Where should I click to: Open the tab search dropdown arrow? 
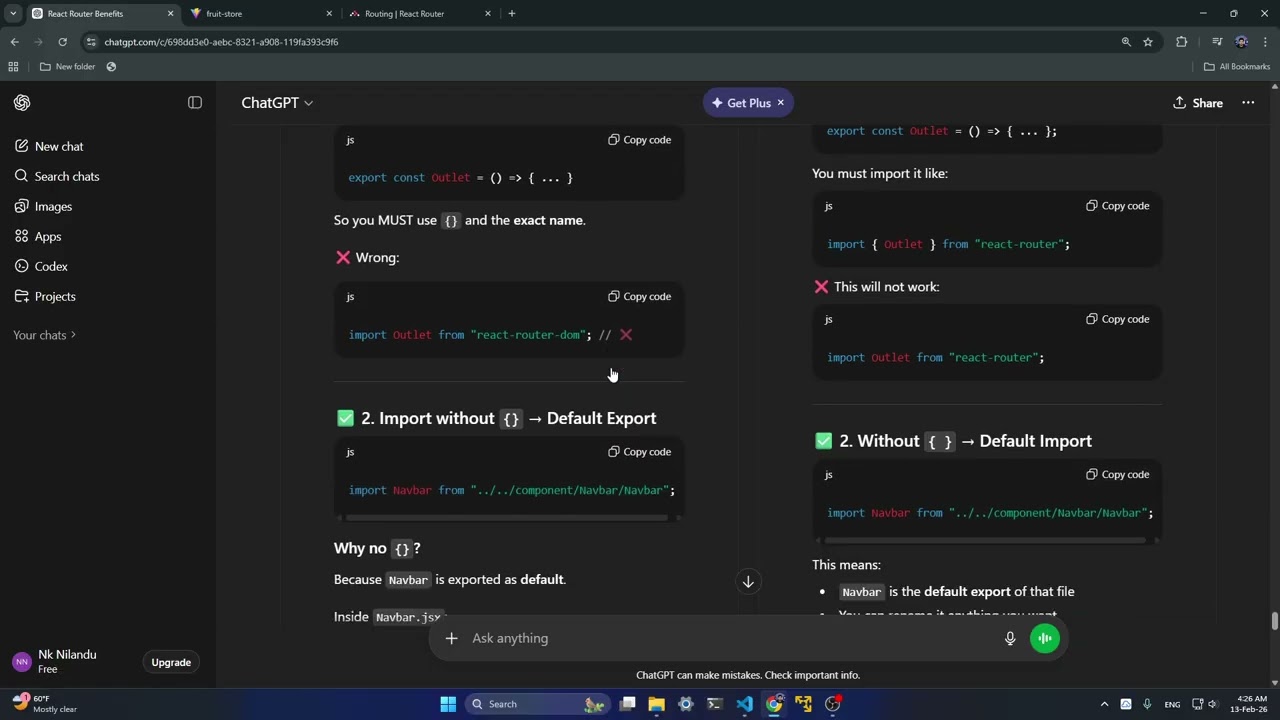pos(13,14)
